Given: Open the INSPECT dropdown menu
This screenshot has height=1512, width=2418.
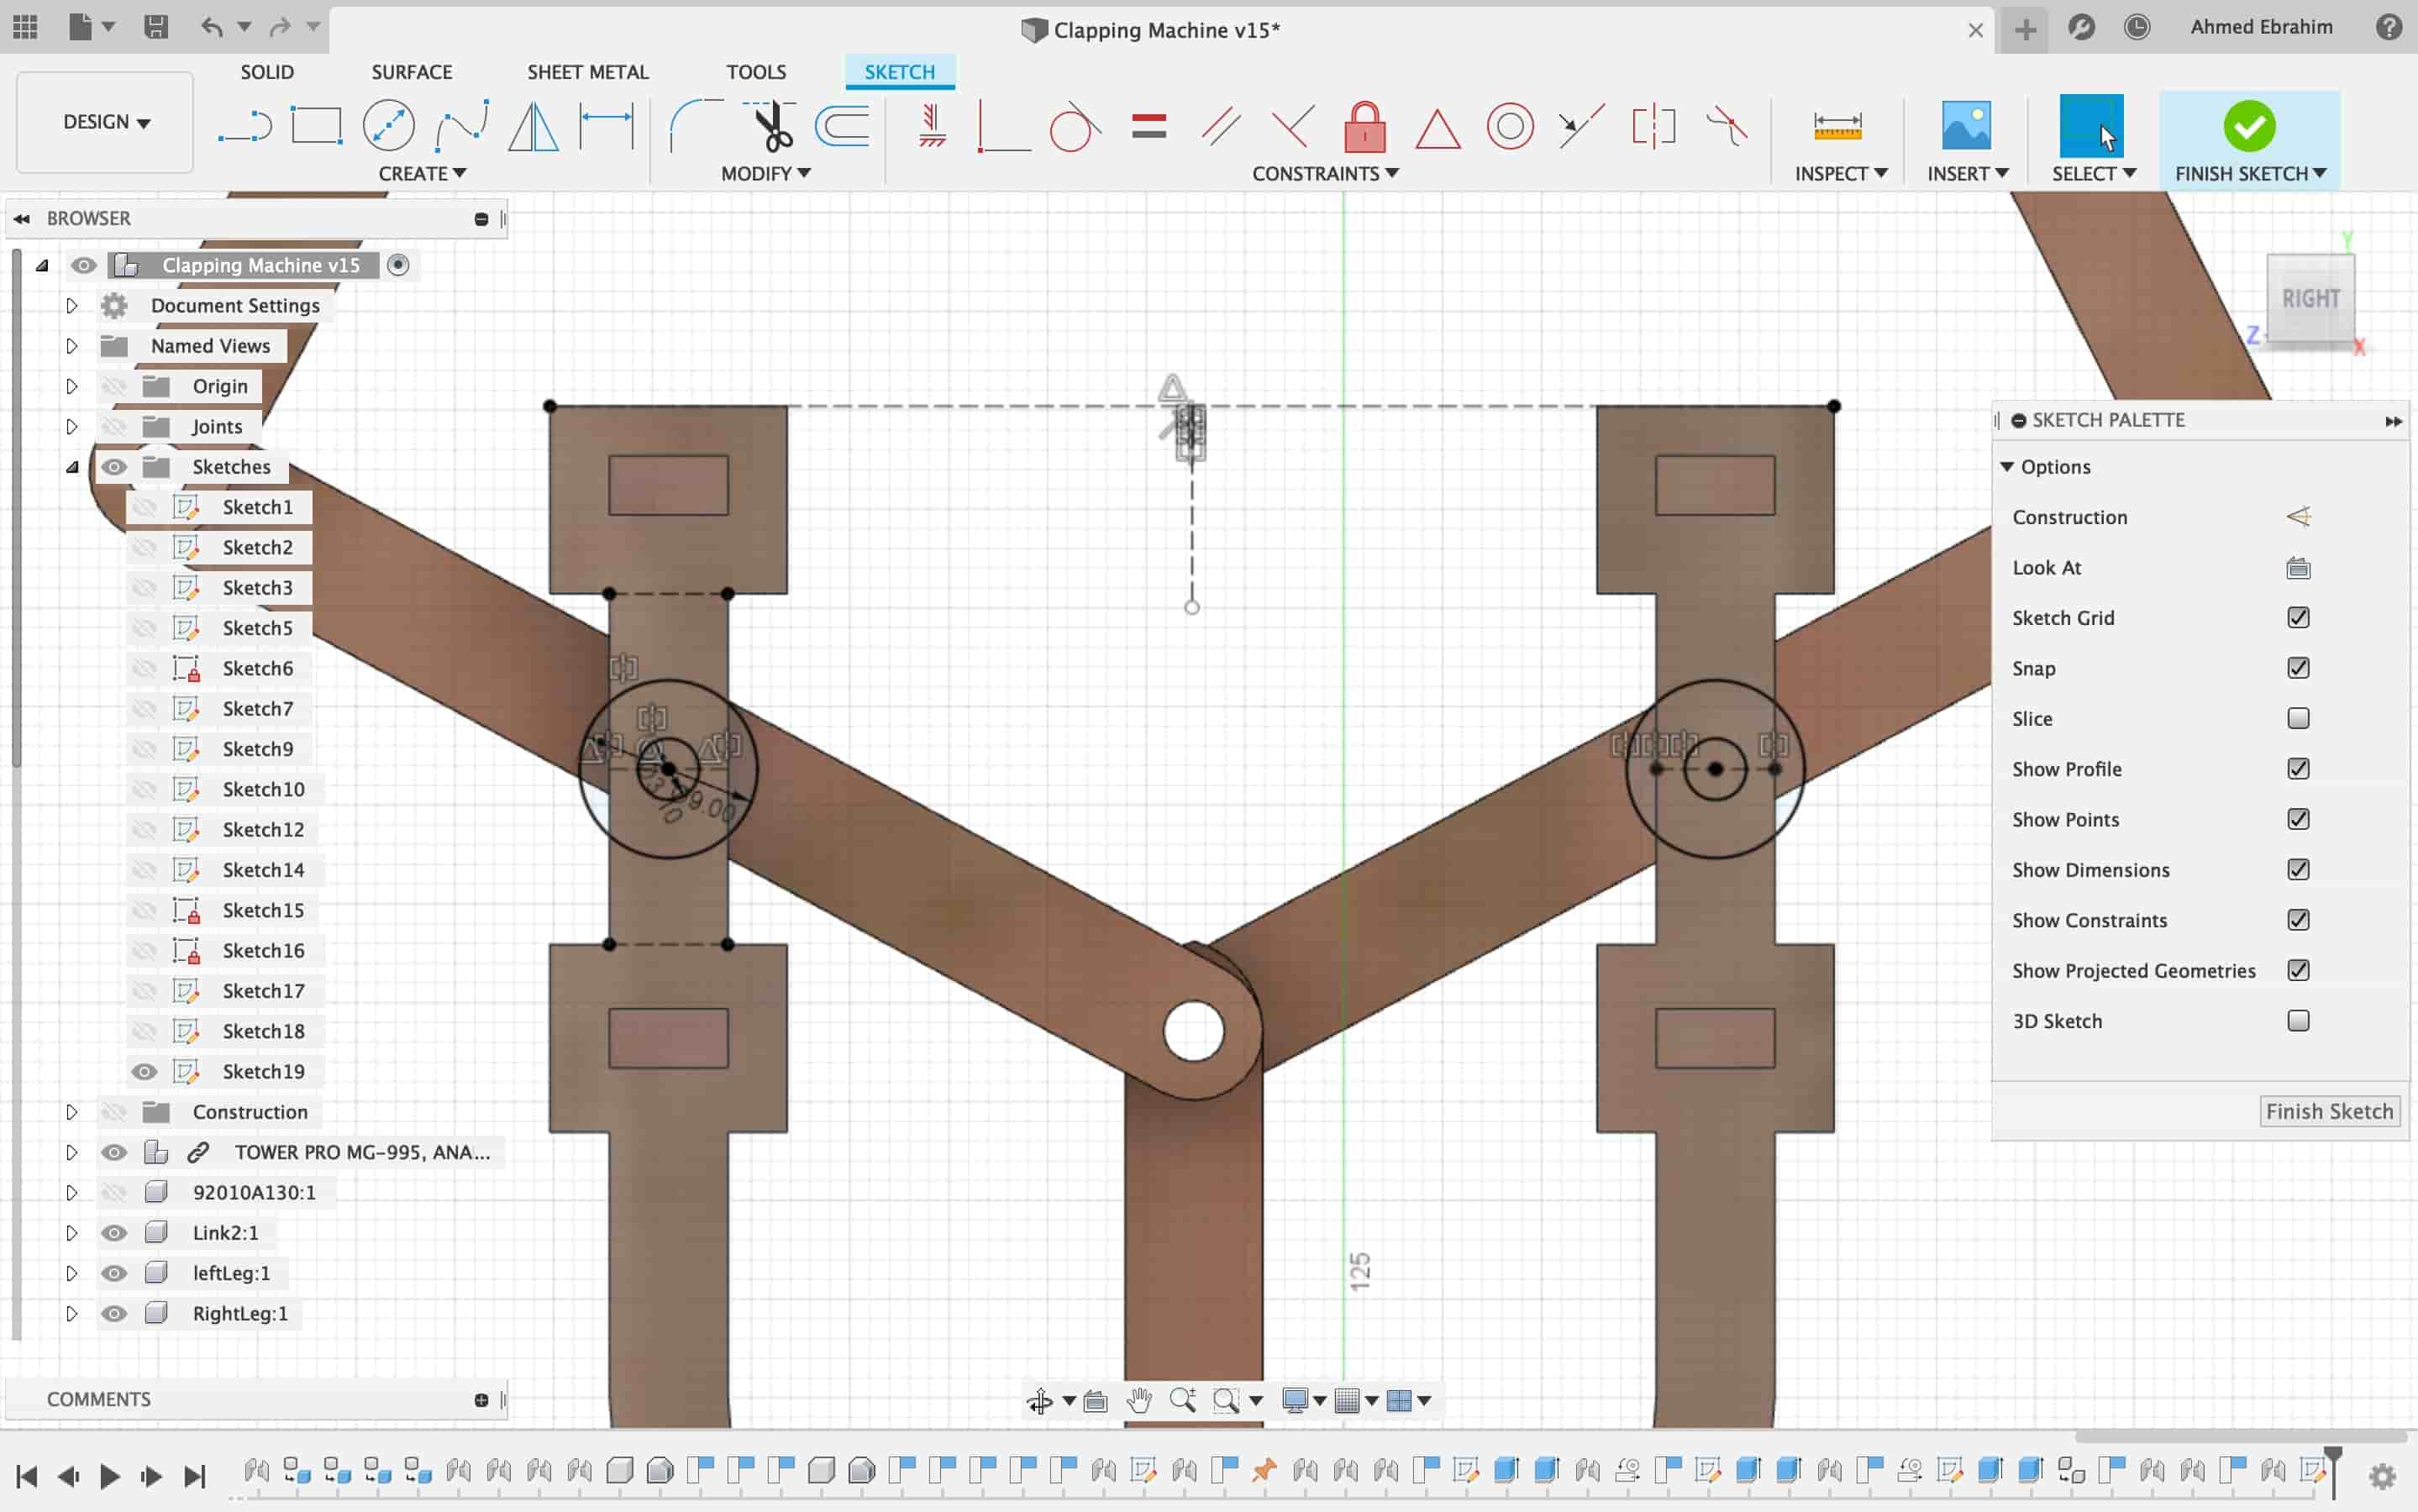Looking at the screenshot, I should click(x=1841, y=173).
